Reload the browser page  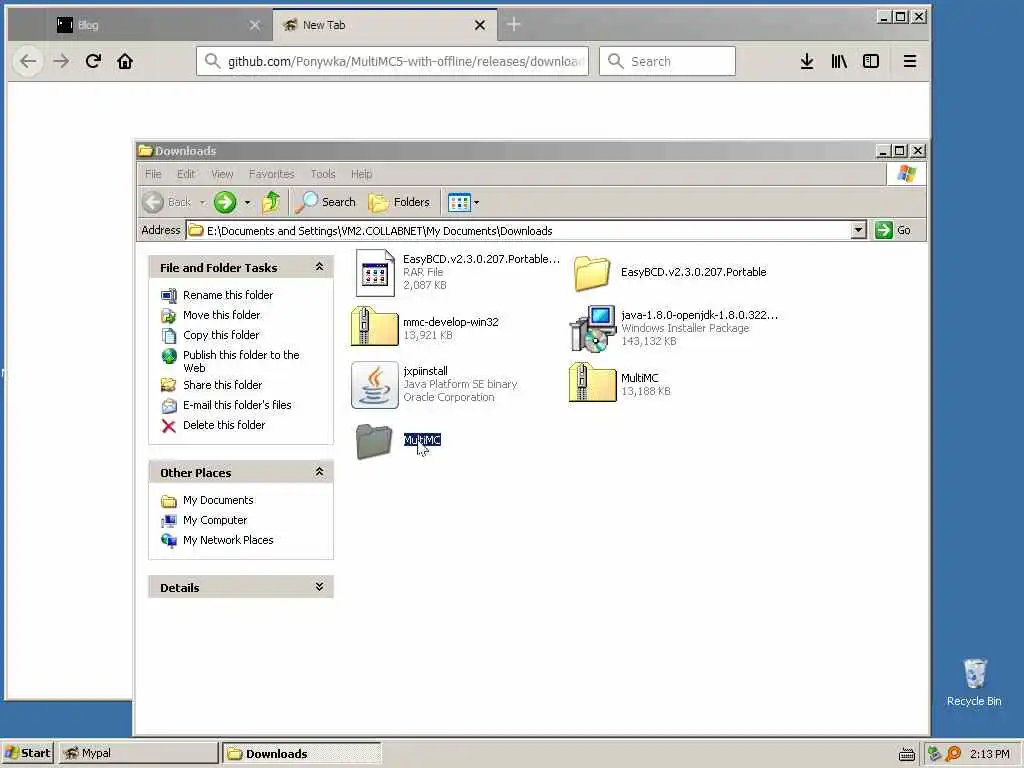pyautogui.click(x=93, y=61)
